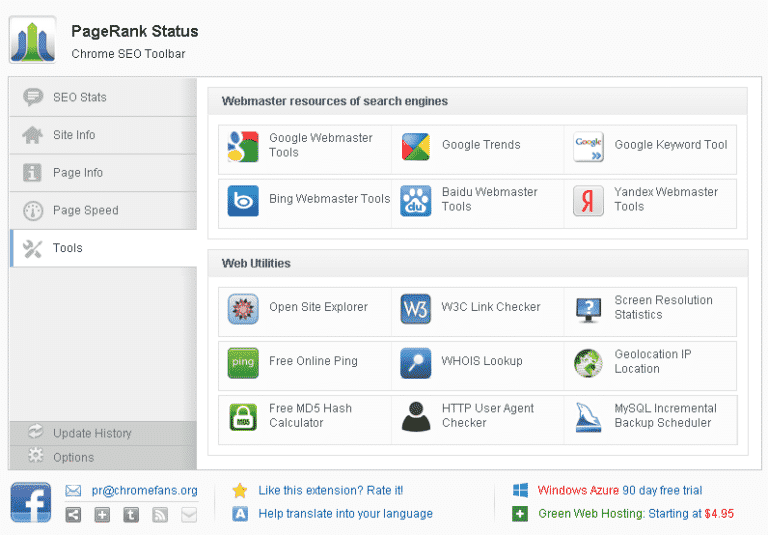
Task: Click the gray share icon
Action: [x=73, y=515]
